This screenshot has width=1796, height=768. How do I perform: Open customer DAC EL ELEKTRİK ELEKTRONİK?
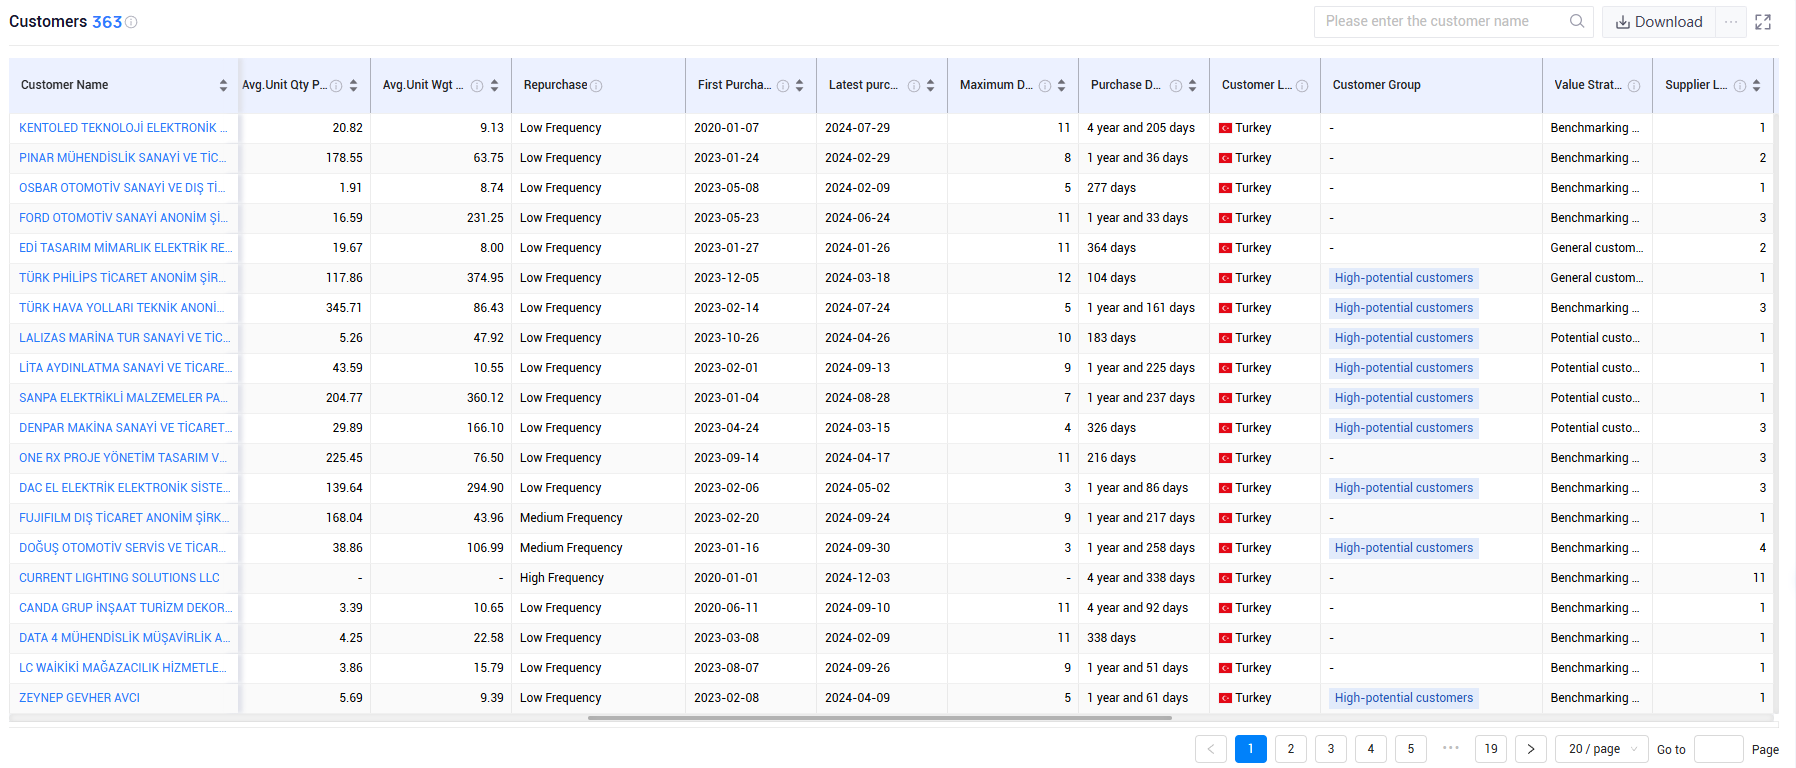point(124,488)
